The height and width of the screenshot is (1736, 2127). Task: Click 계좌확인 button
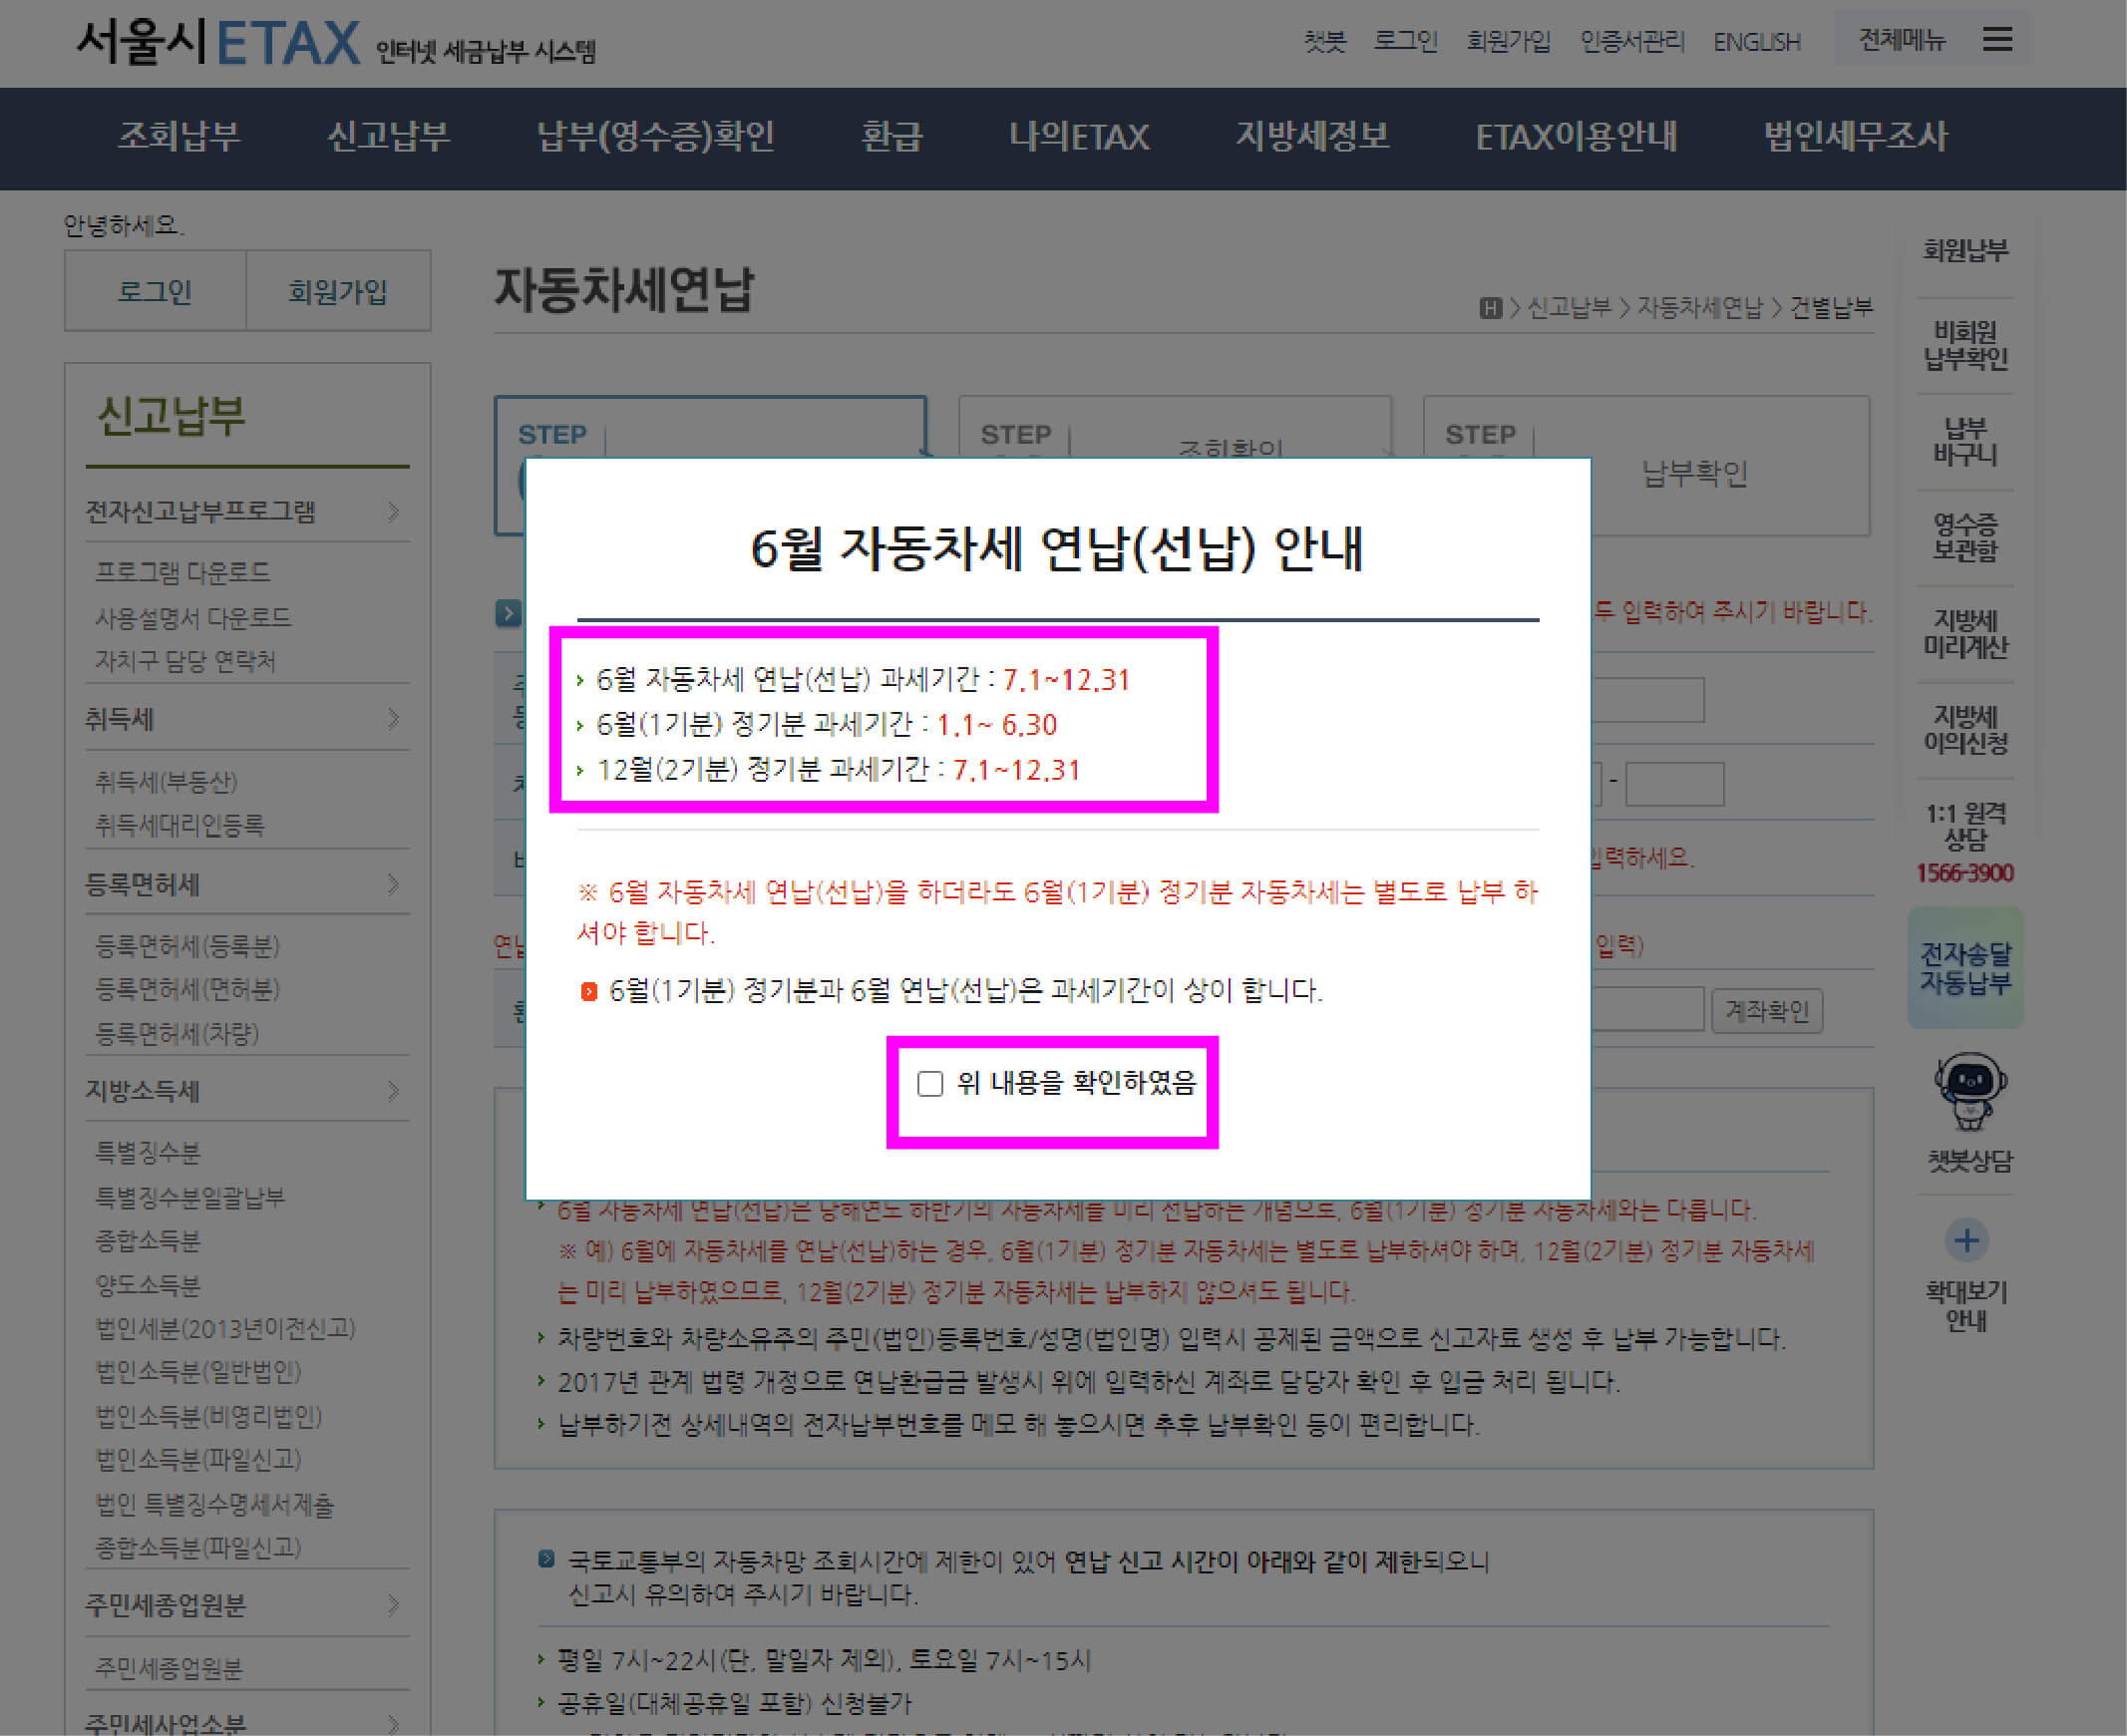coord(1766,1011)
